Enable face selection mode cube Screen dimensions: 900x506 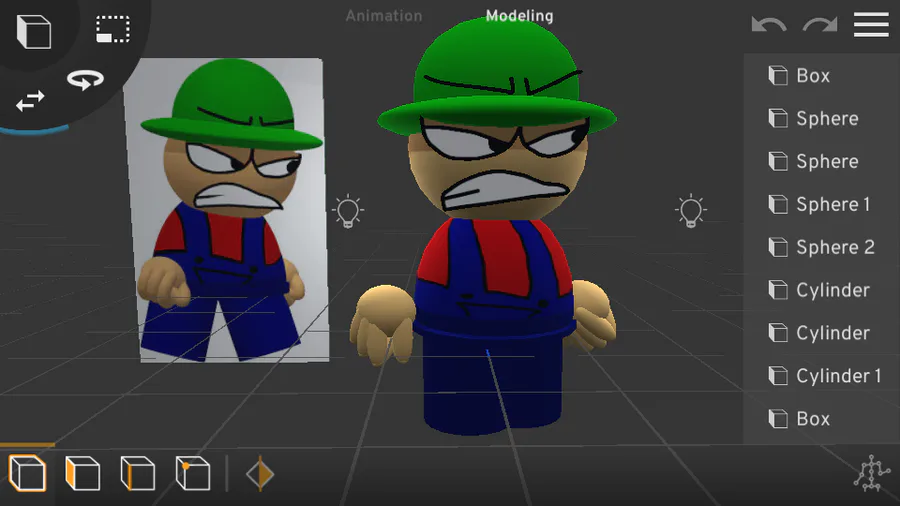[x=83, y=473]
